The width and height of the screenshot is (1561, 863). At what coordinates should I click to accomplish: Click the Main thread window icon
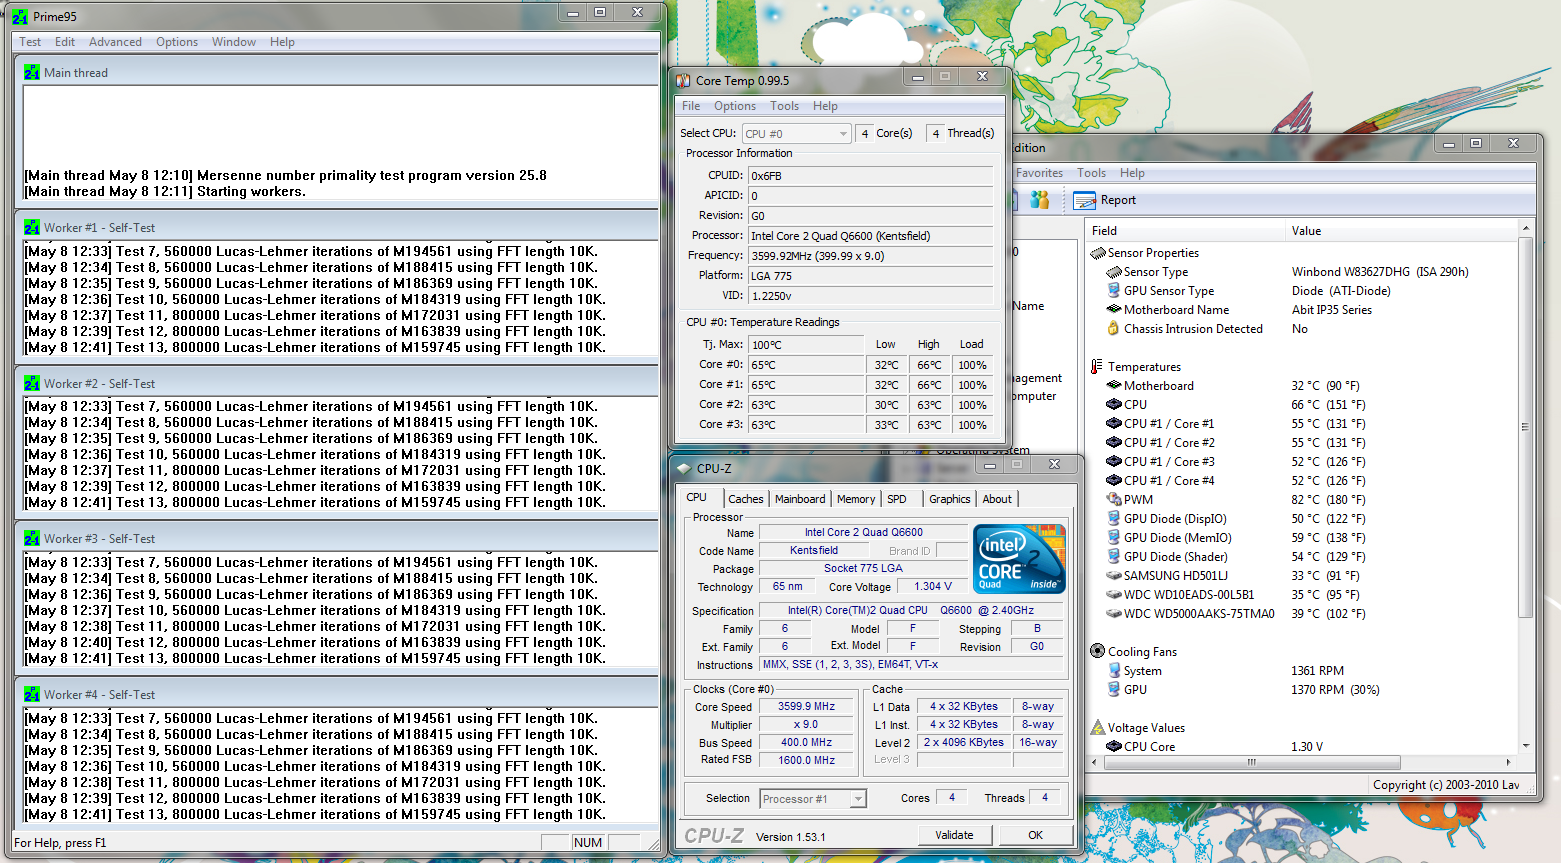pos(32,72)
